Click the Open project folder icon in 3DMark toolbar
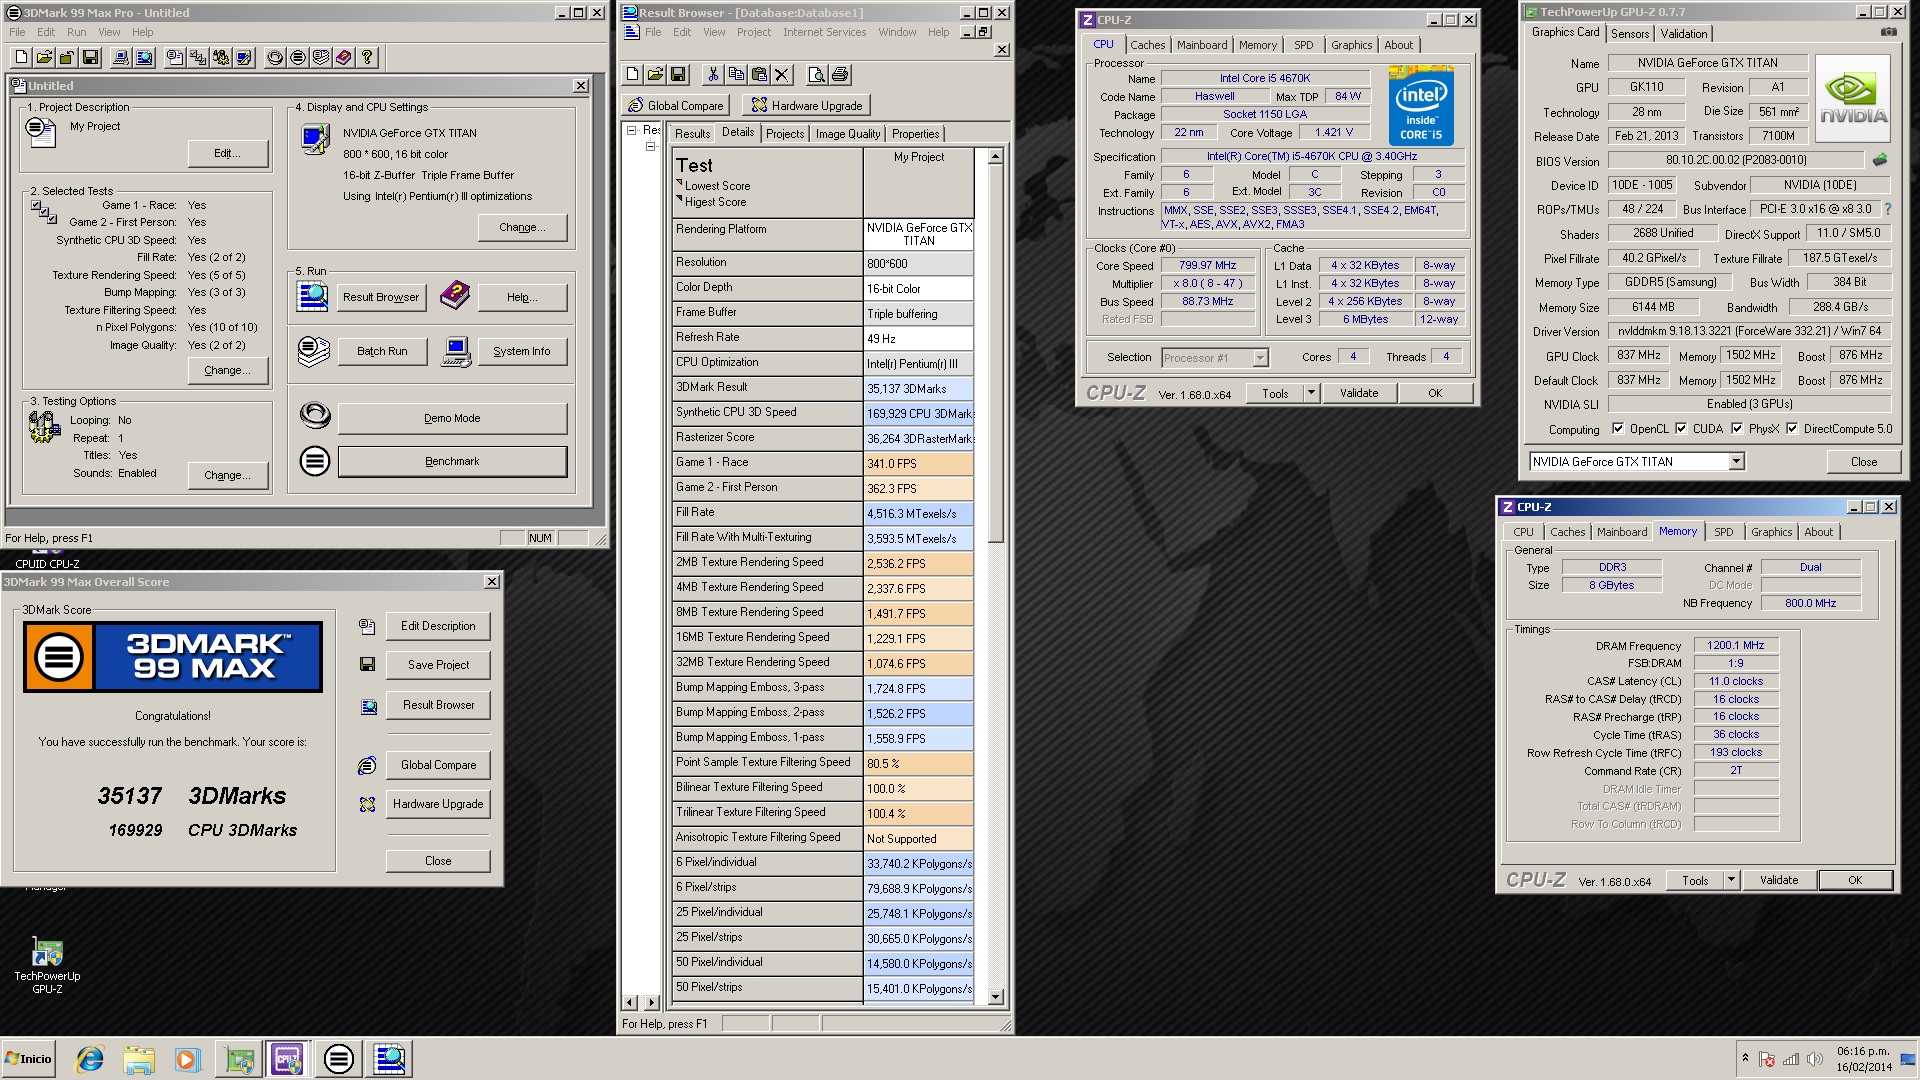The height and width of the screenshot is (1080, 1920). pyautogui.click(x=42, y=58)
